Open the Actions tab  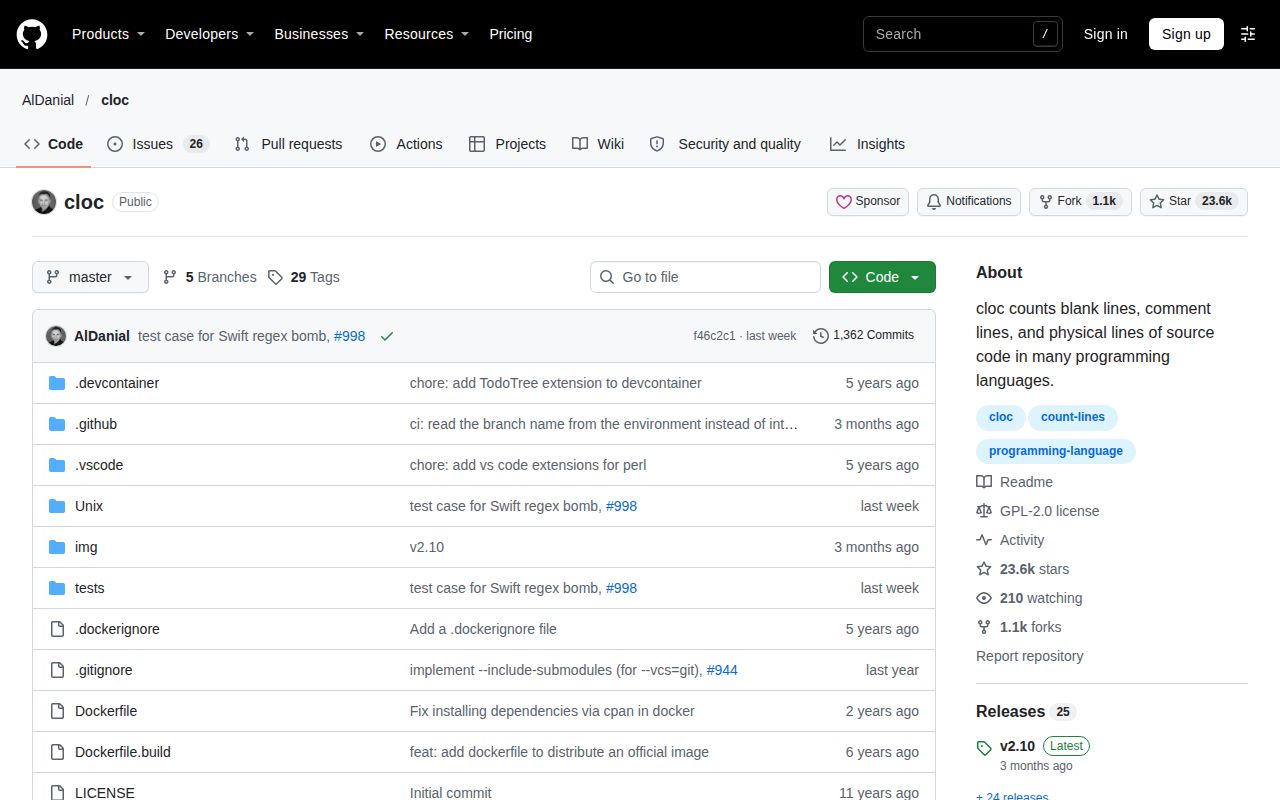[x=406, y=144]
